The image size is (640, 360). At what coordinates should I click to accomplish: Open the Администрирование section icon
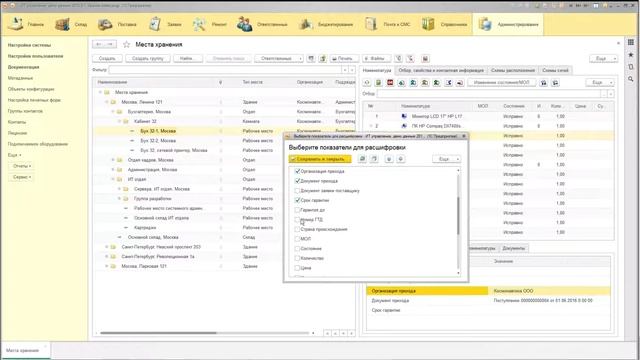point(485,24)
